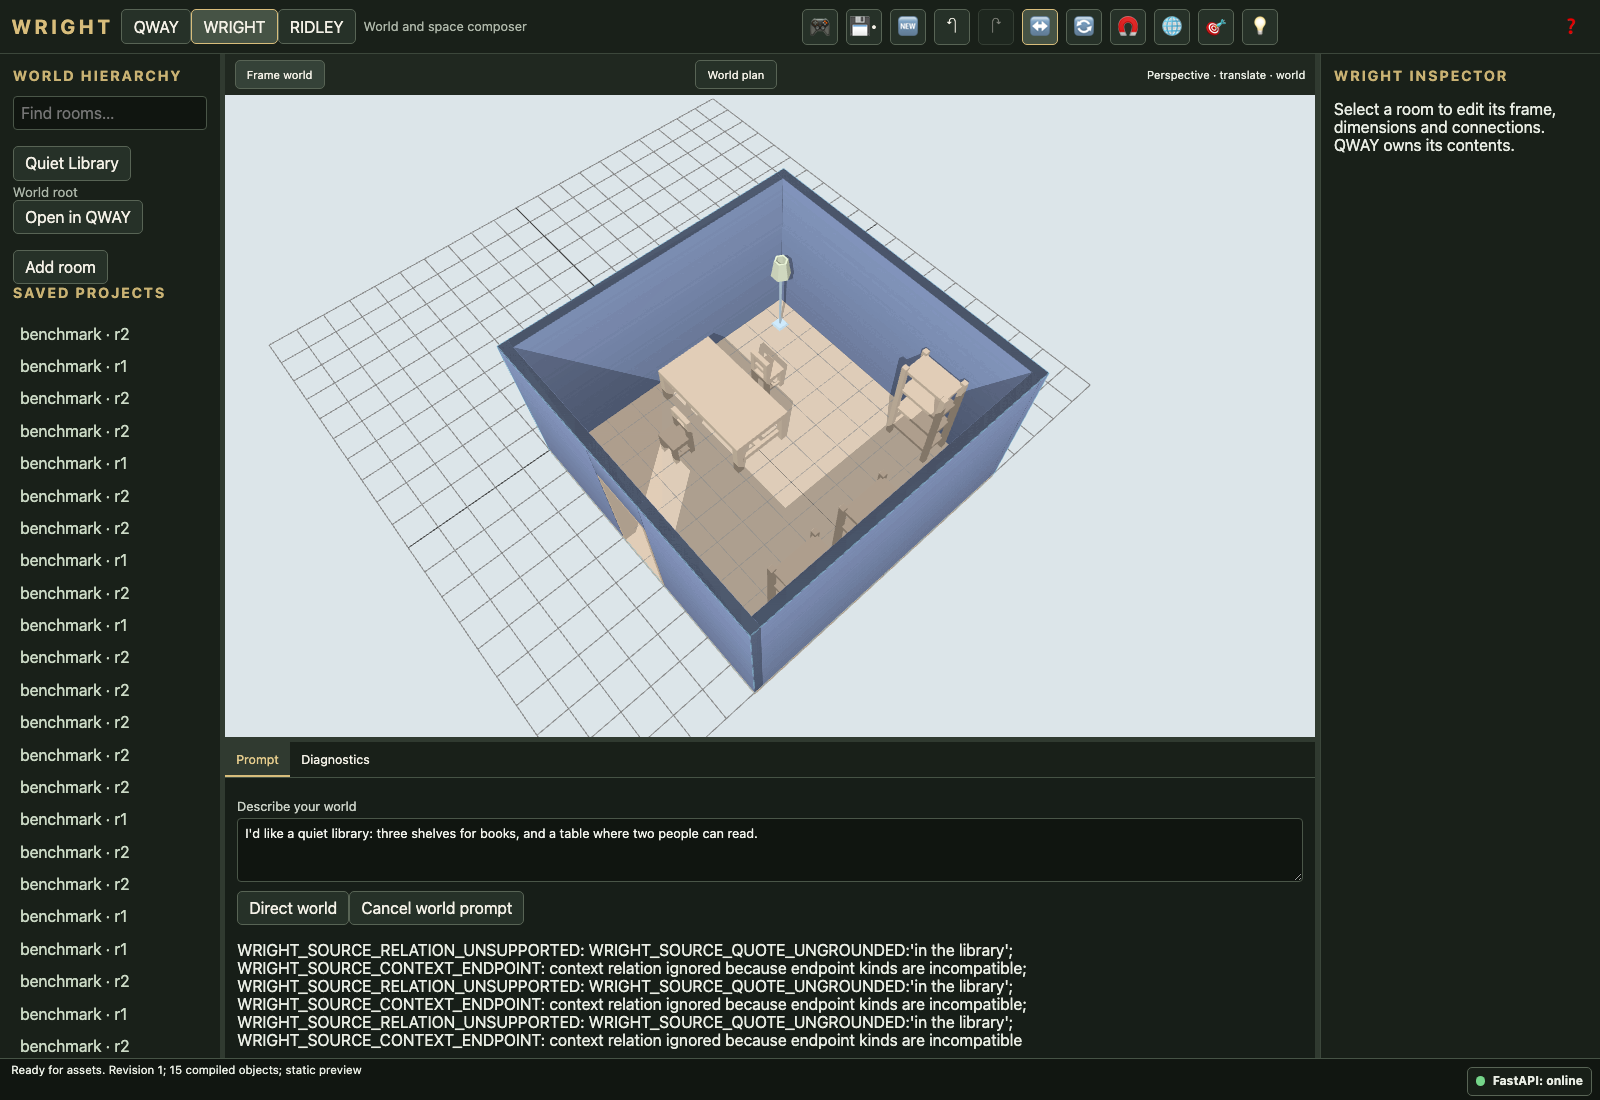Select the translate double-arrow tool

pyautogui.click(x=1040, y=27)
